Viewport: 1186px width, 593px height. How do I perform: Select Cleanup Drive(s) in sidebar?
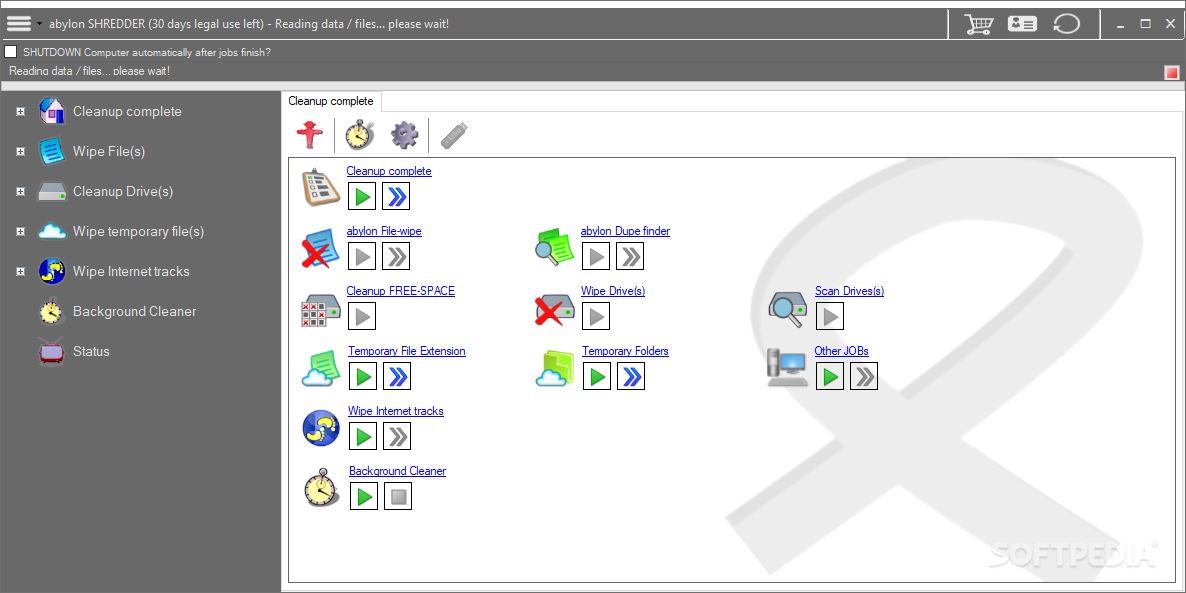(123, 191)
